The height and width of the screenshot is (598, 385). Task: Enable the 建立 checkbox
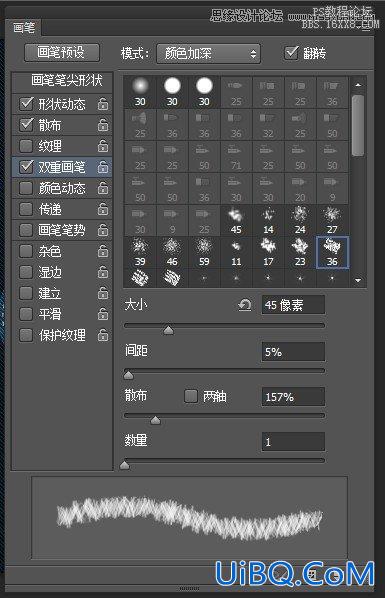pyautogui.click(x=26, y=293)
